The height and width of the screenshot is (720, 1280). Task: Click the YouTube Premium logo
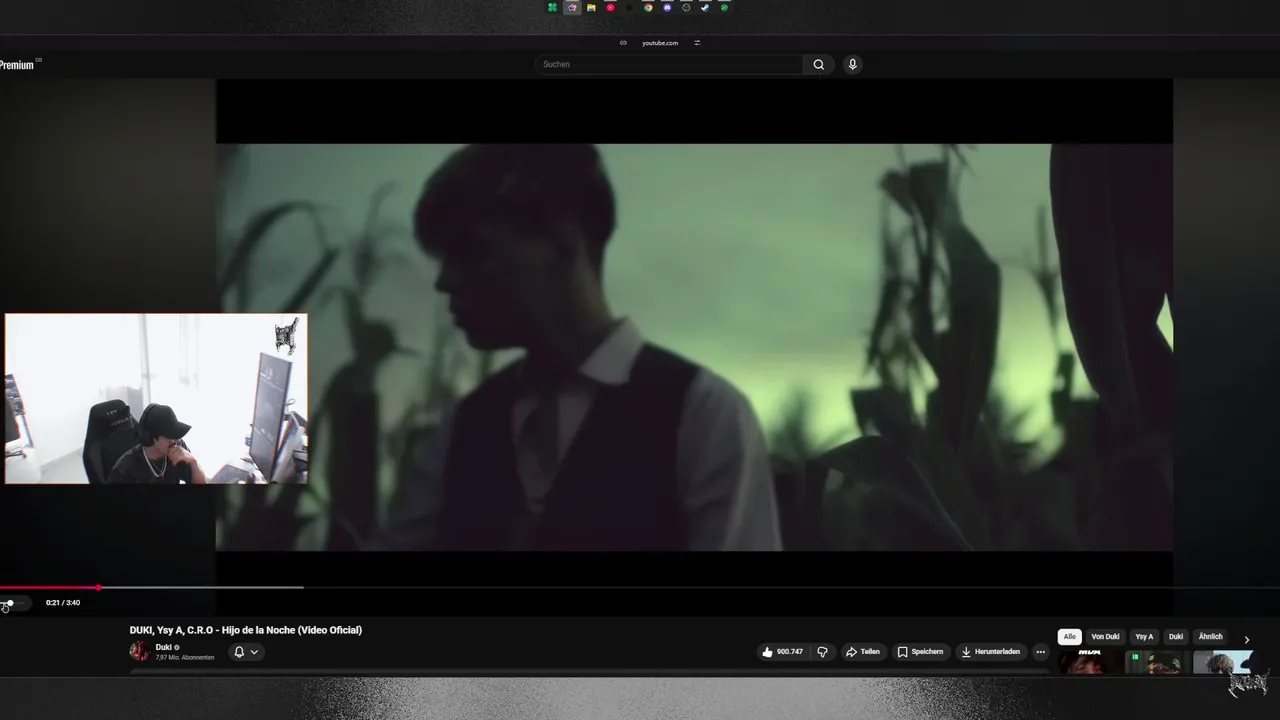(x=19, y=65)
